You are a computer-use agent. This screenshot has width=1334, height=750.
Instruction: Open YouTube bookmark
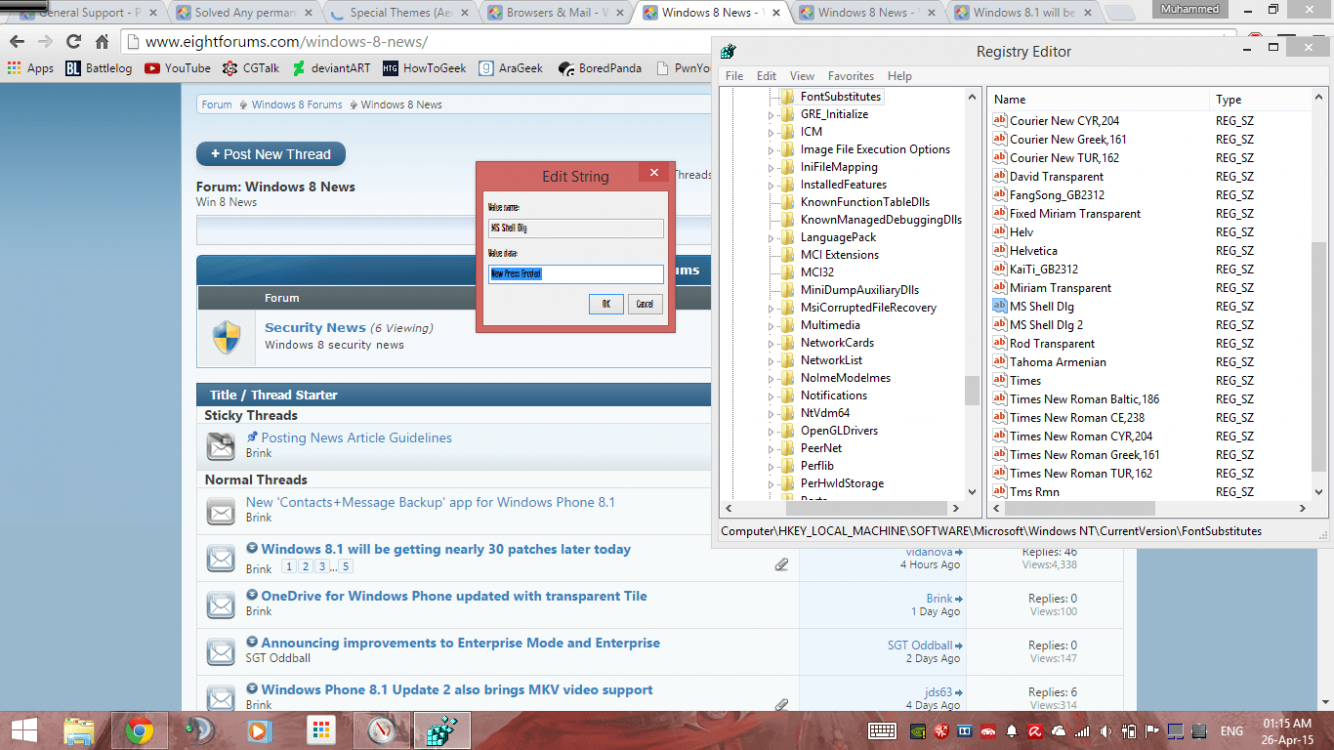coord(177,68)
